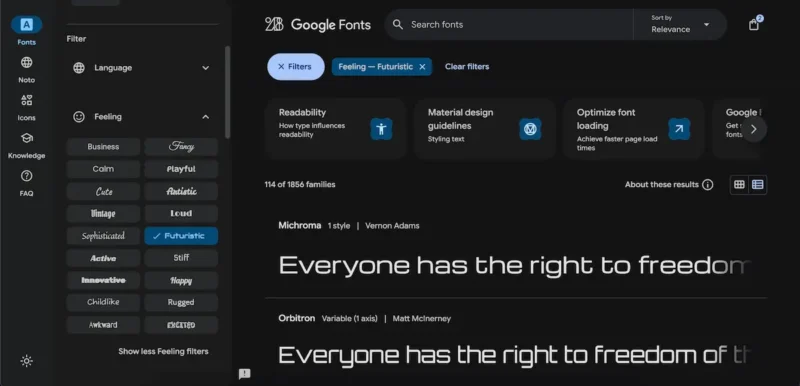Image resolution: width=800 pixels, height=386 pixels.
Task: Click the Orbitron font preview text
Action: pos(515,355)
